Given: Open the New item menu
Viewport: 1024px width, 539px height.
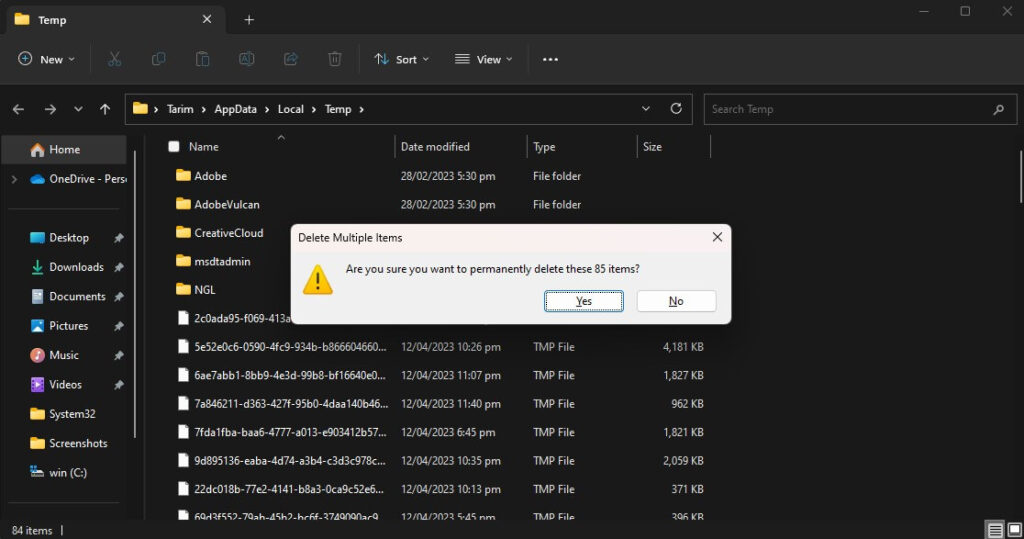Looking at the screenshot, I should pos(46,59).
